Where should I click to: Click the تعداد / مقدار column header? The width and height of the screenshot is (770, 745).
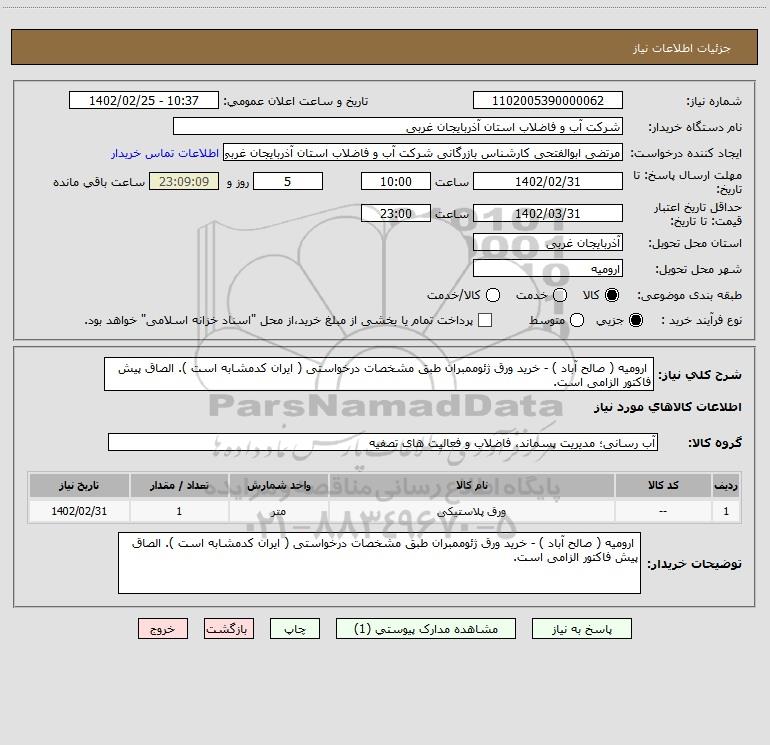(x=179, y=485)
